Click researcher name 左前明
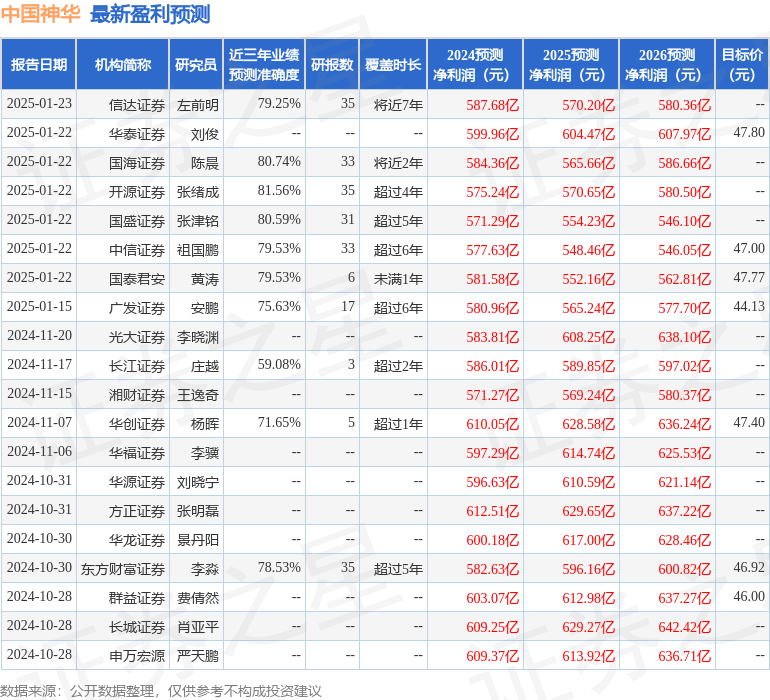 click(198, 105)
